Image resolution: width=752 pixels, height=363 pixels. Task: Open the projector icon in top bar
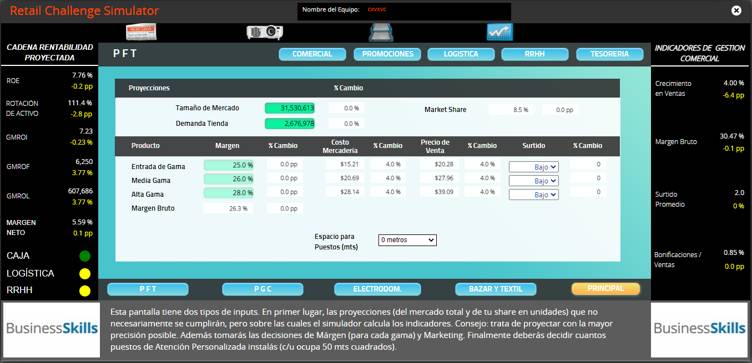[x=265, y=32]
